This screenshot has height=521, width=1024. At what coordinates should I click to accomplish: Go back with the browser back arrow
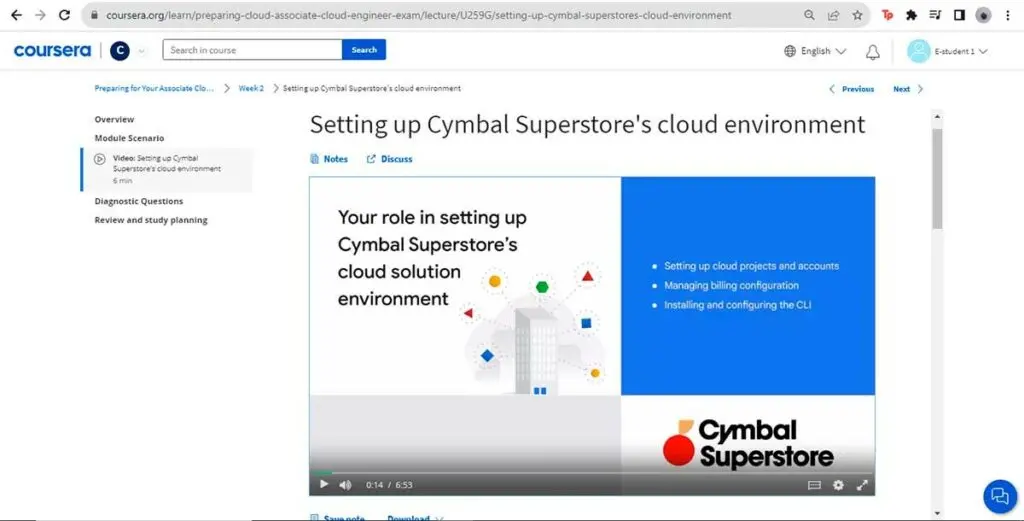point(16,15)
